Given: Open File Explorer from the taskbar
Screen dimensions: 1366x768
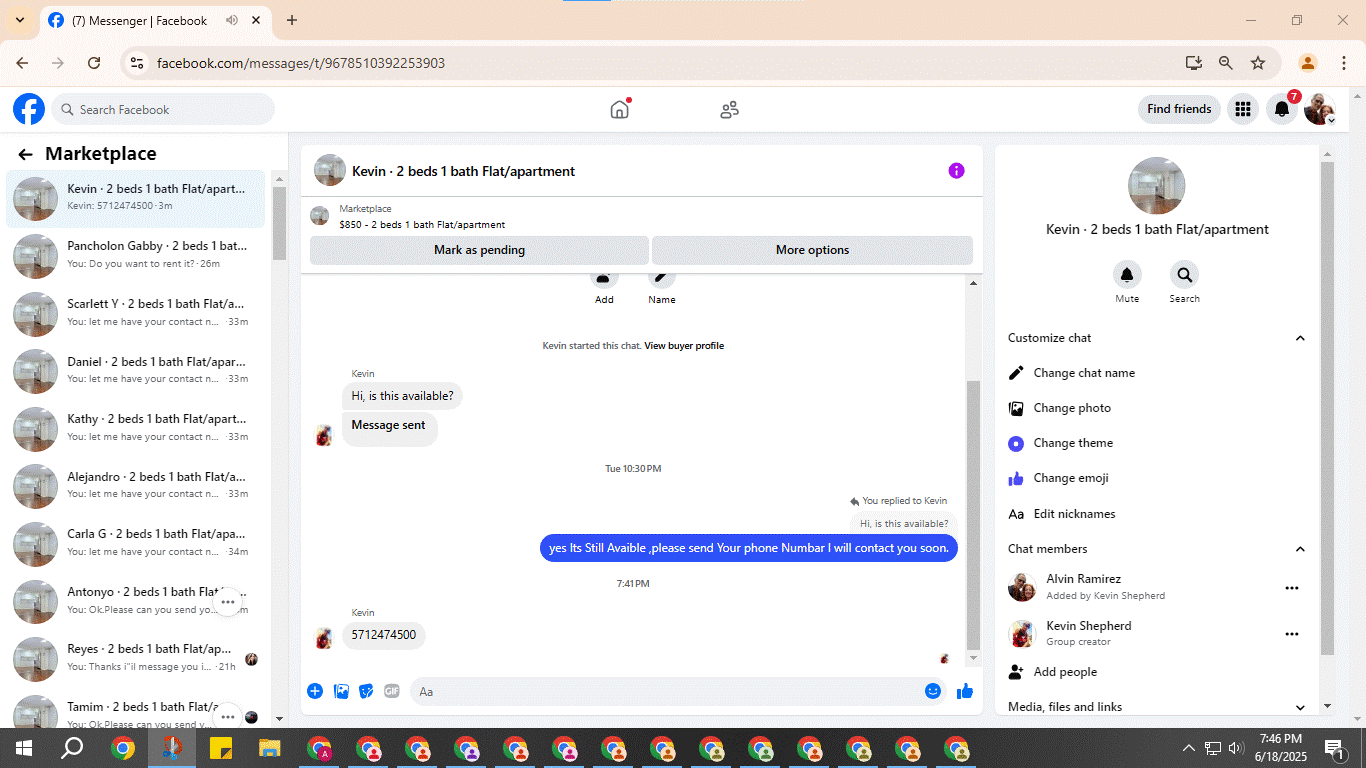Looking at the screenshot, I should click(x=270, y=748).
